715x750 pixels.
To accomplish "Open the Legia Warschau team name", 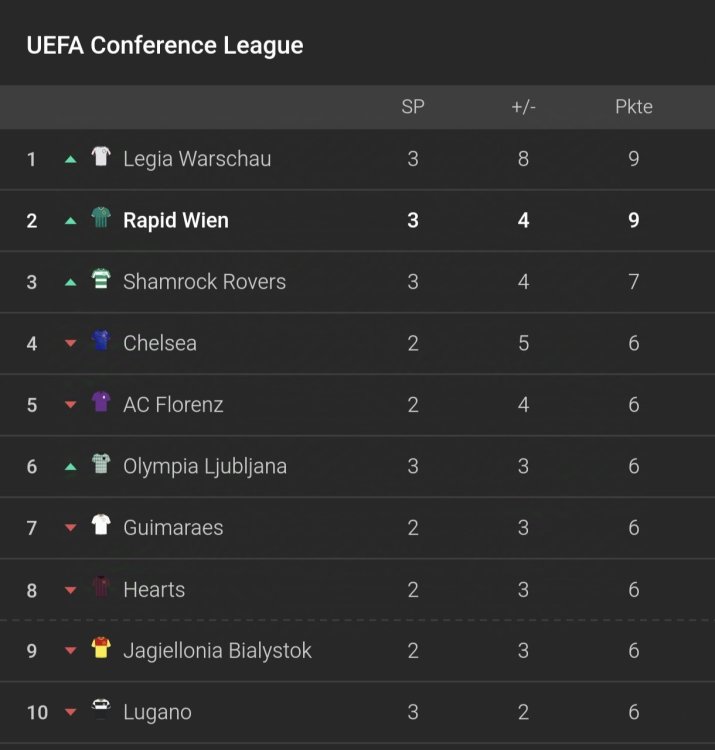I will (197, 159).
